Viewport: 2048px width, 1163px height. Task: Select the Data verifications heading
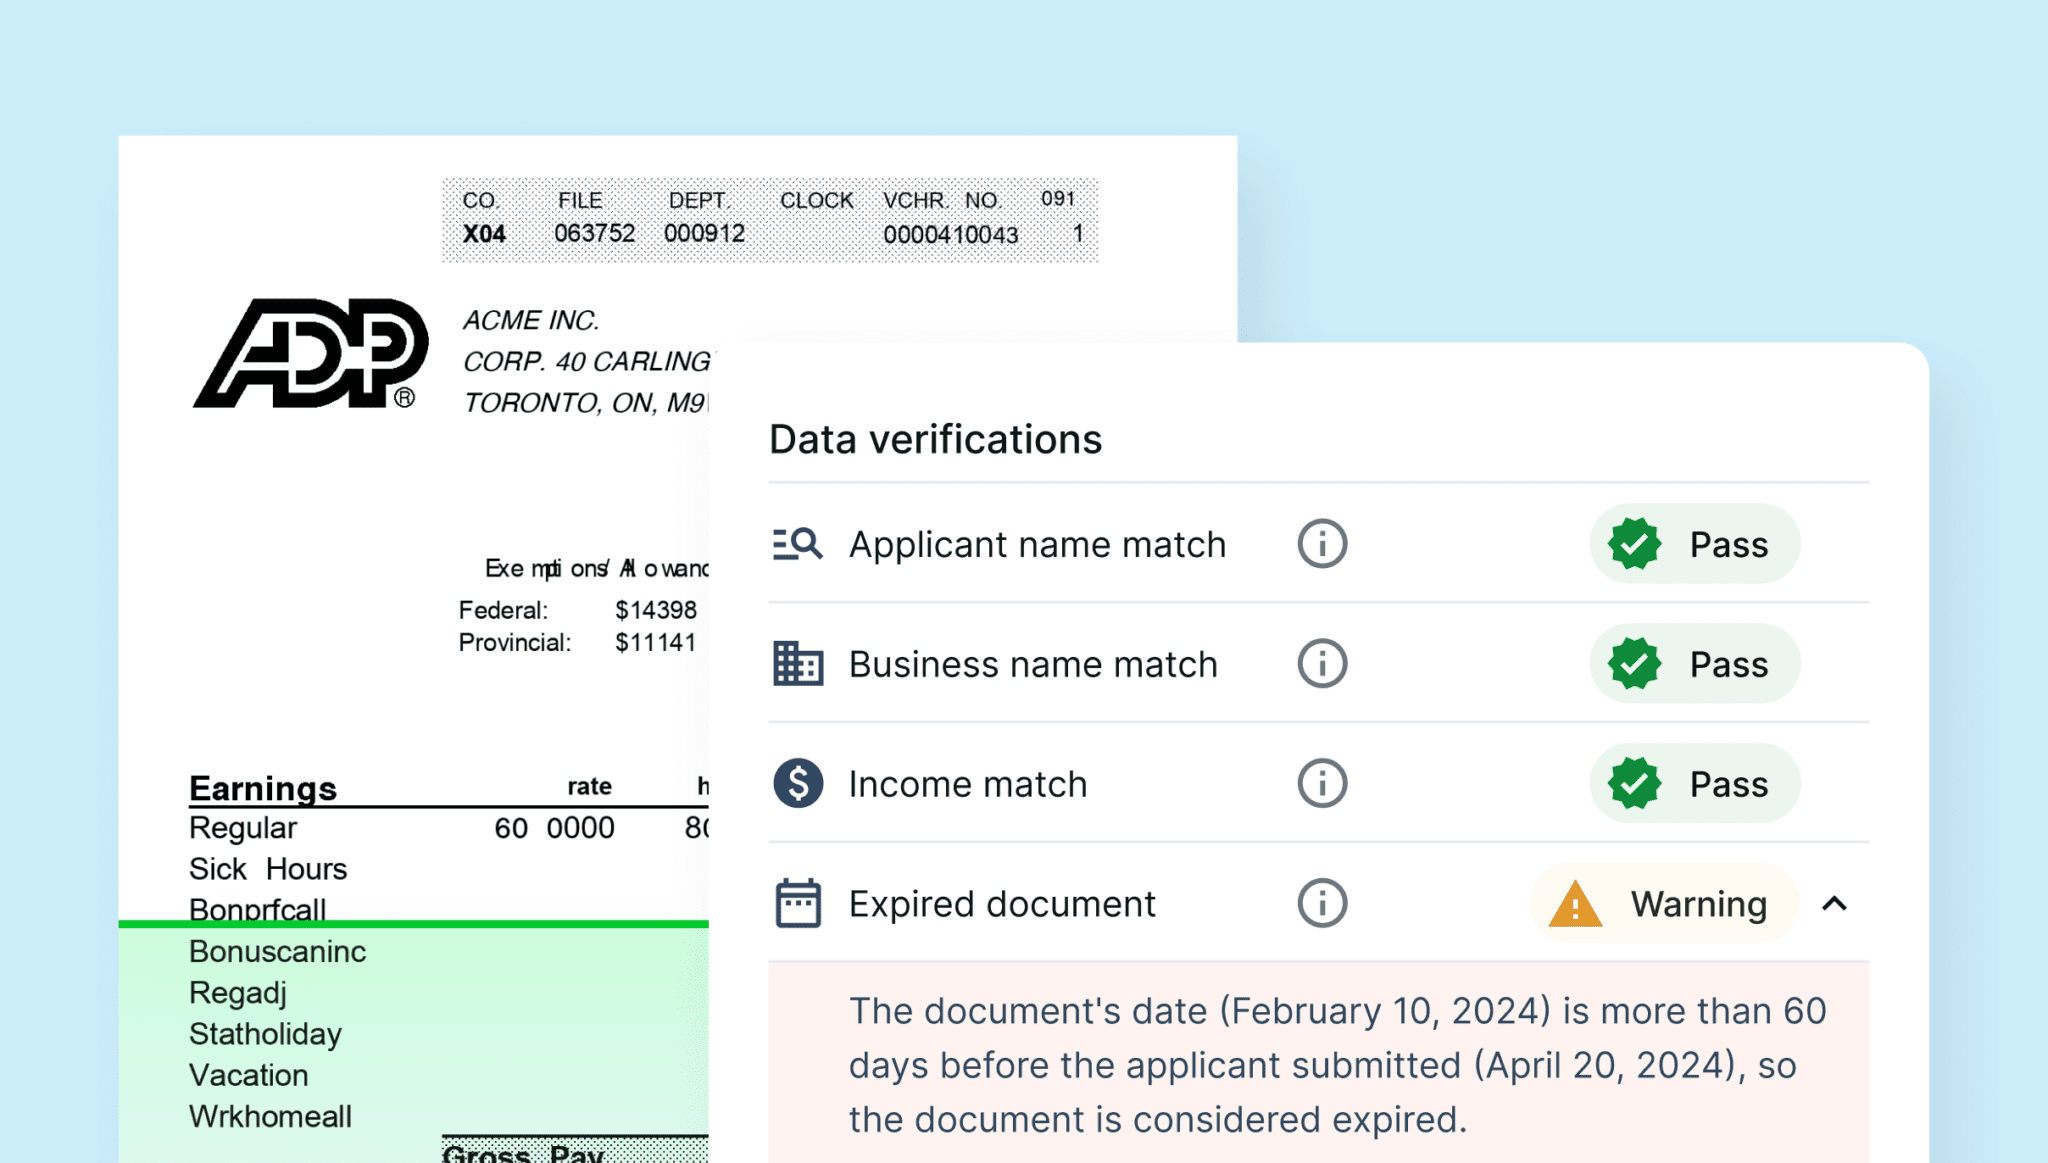tap(936, 439)
